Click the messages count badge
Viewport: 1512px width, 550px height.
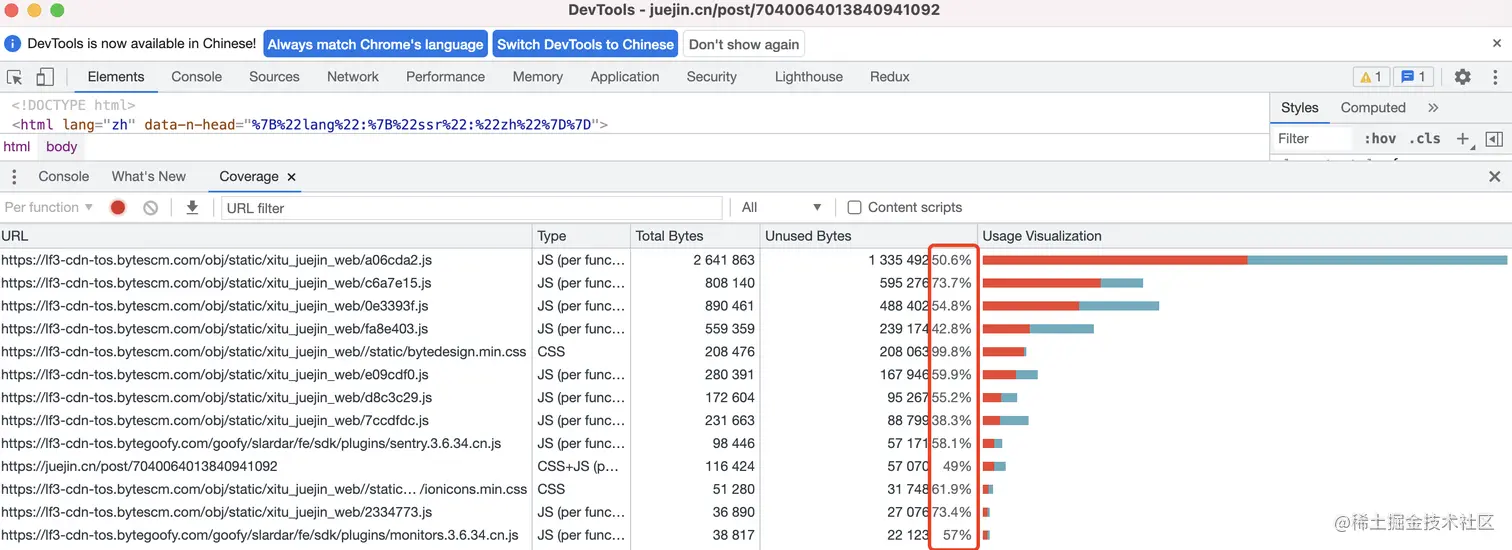[1413, 77]
